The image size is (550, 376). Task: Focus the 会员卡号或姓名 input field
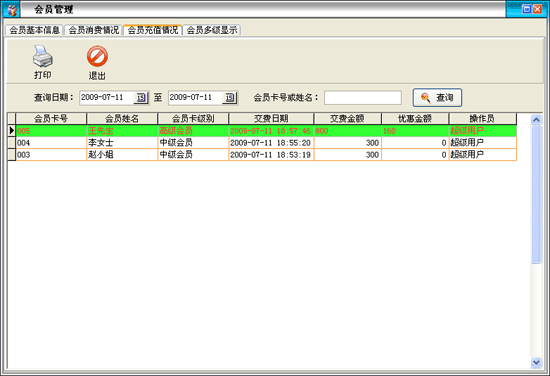pos(363,98)
